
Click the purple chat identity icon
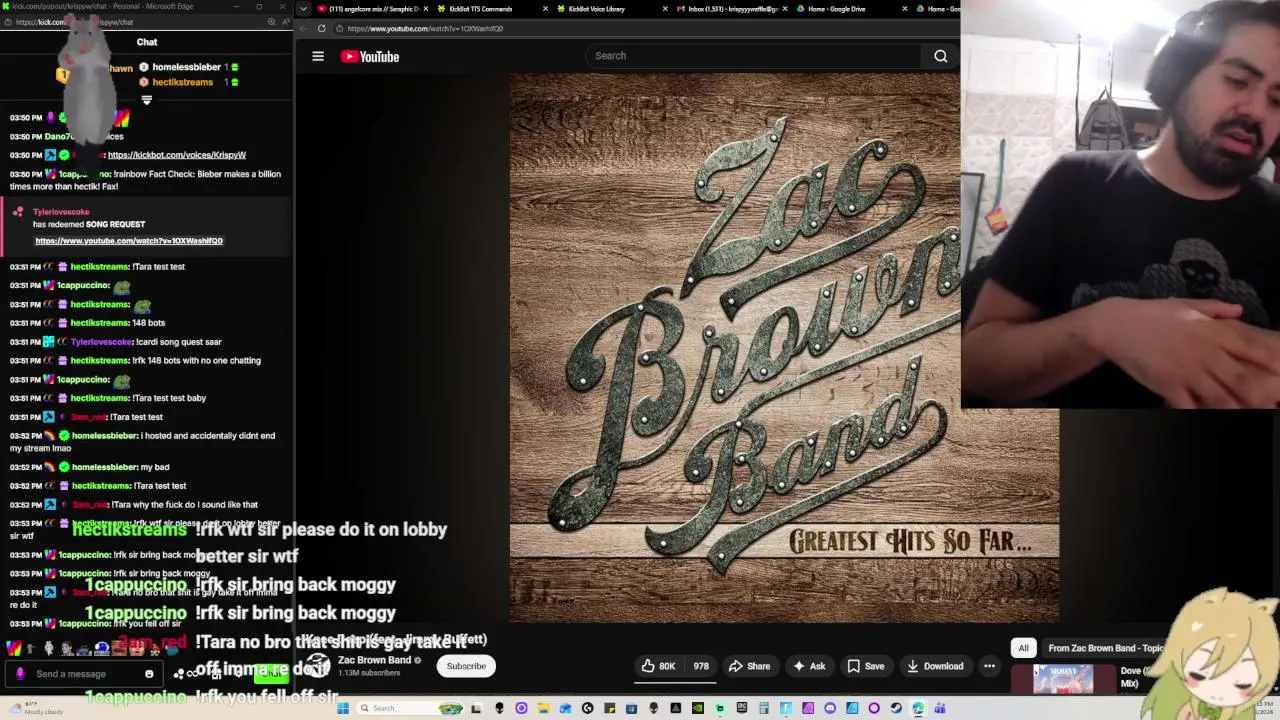pos(20,674)
